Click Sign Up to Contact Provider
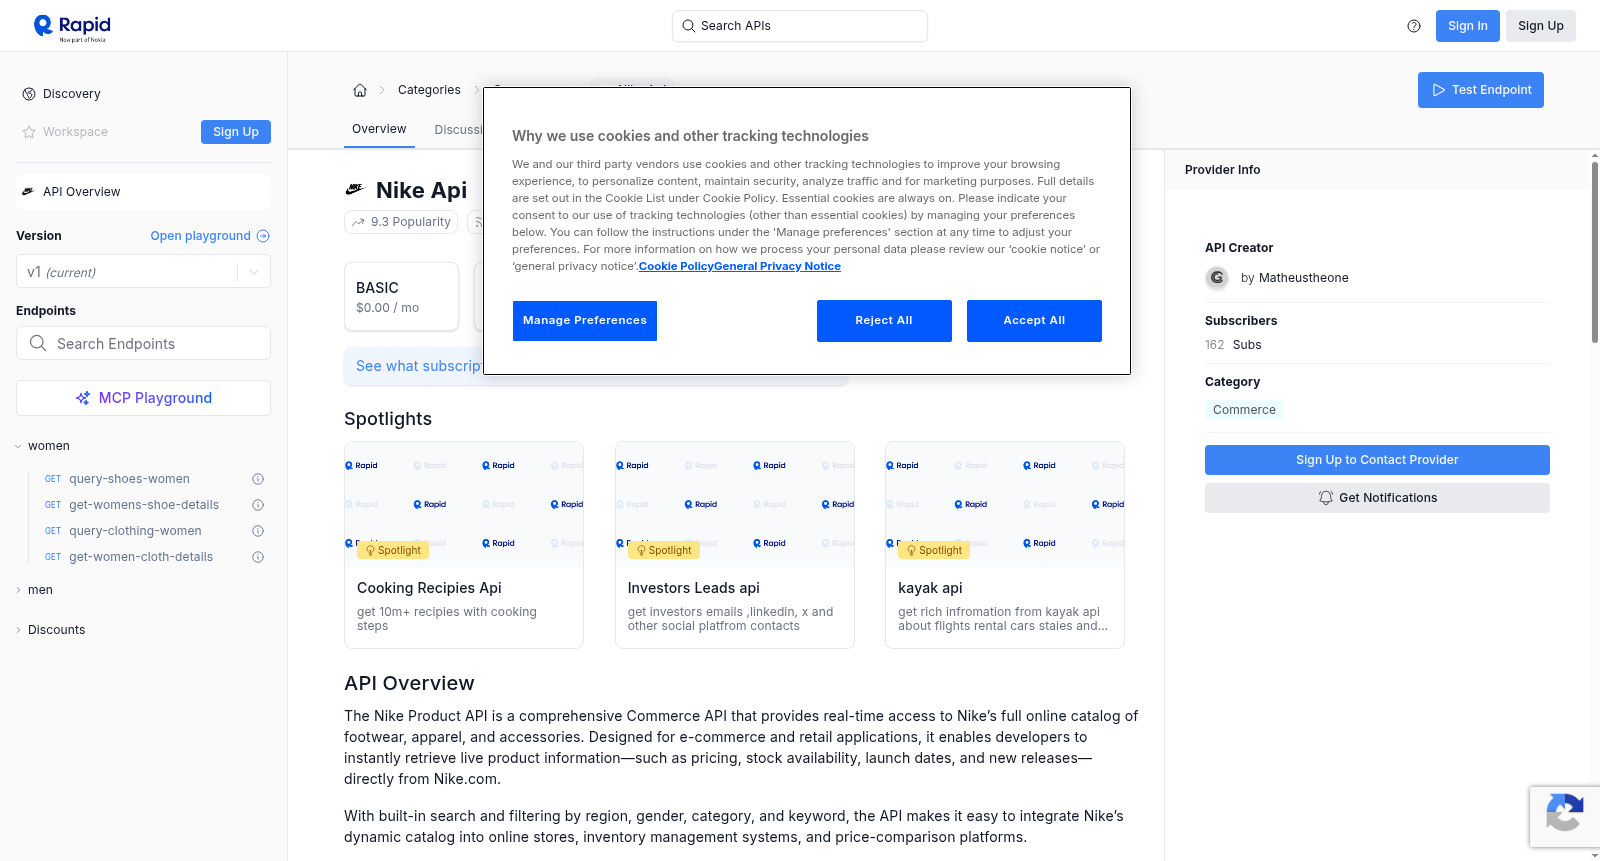Image resolution: width=1600 pixels, height=861 pixels. tap(1377, 460)
